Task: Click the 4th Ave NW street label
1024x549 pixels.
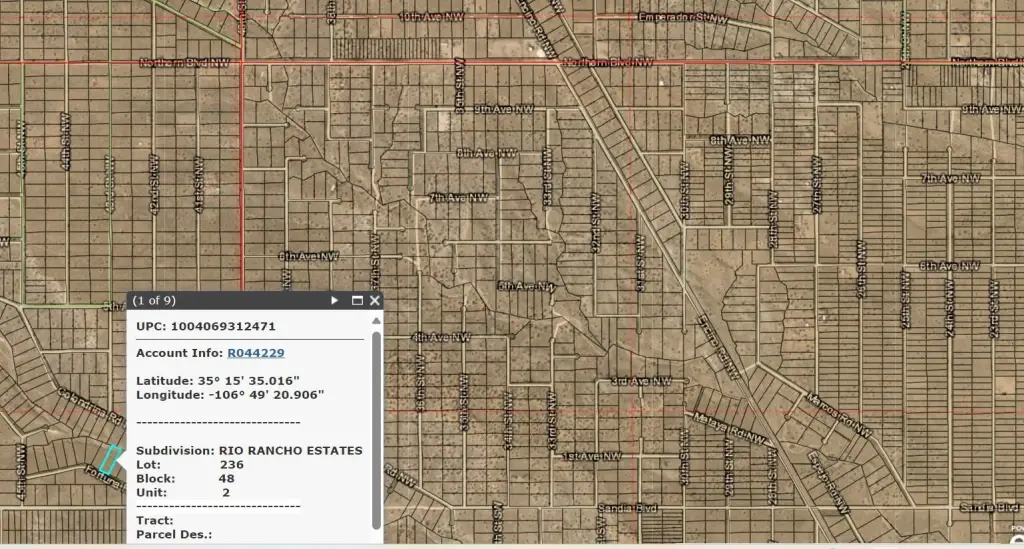Action: tap(445, 337)
